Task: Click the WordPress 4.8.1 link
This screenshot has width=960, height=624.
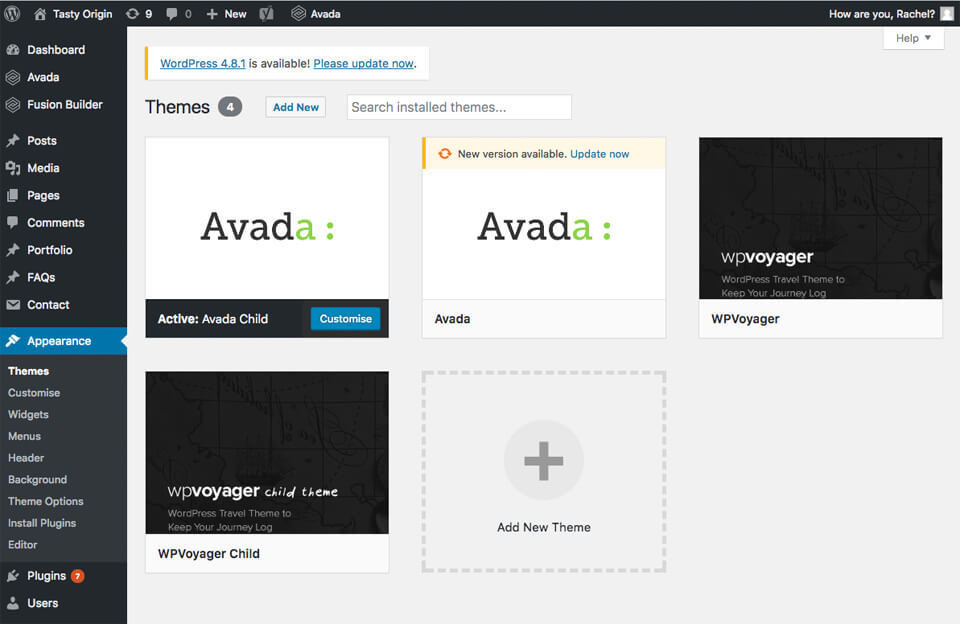Action: (203, 63)
